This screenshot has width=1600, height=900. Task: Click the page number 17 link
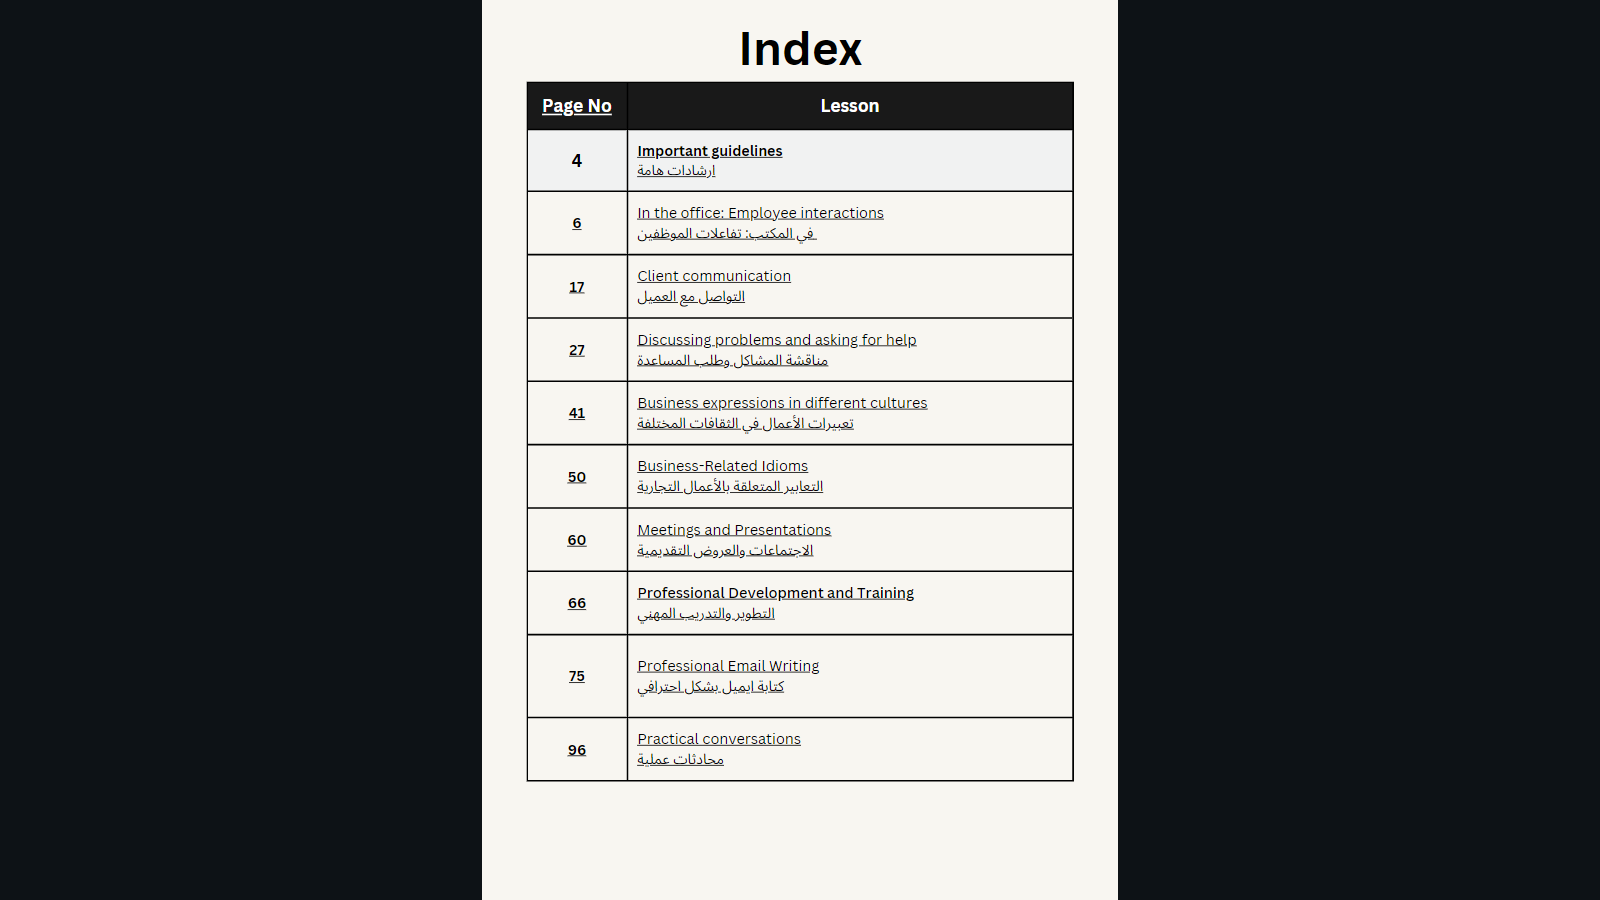tap(577, 287)
